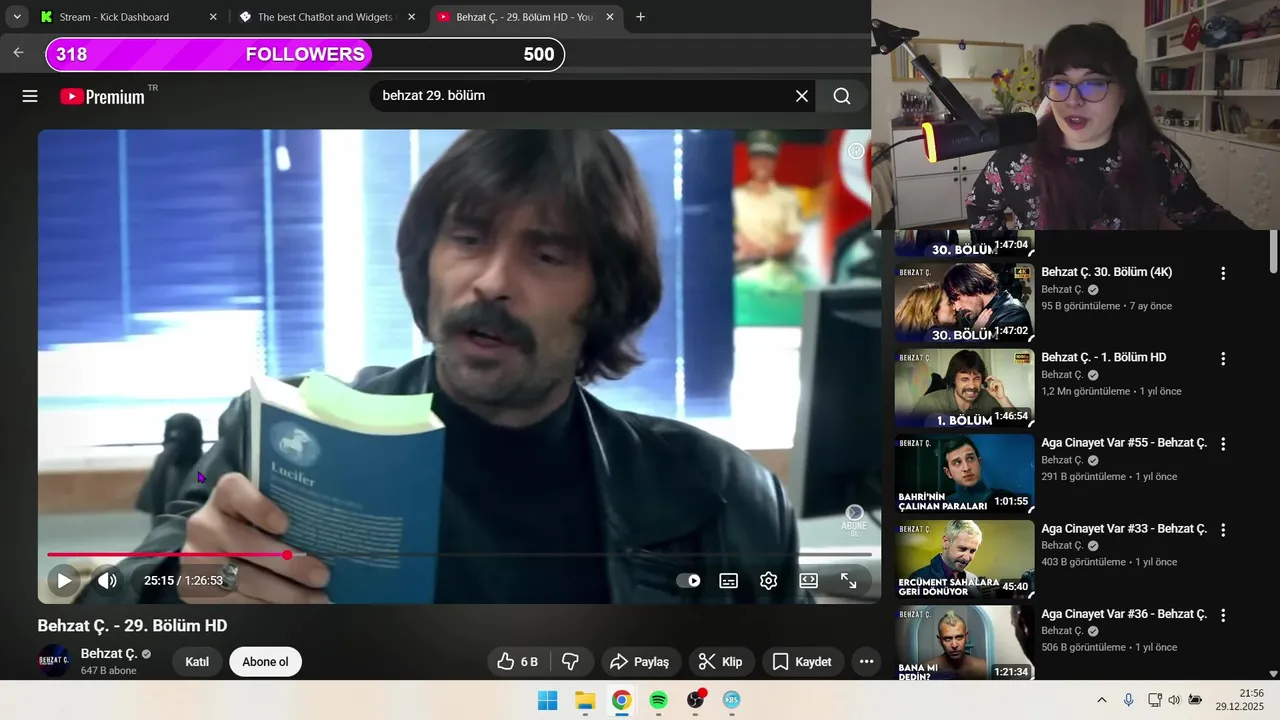Click title Aga Cinayet Var #33

[x=1124, y=528]
